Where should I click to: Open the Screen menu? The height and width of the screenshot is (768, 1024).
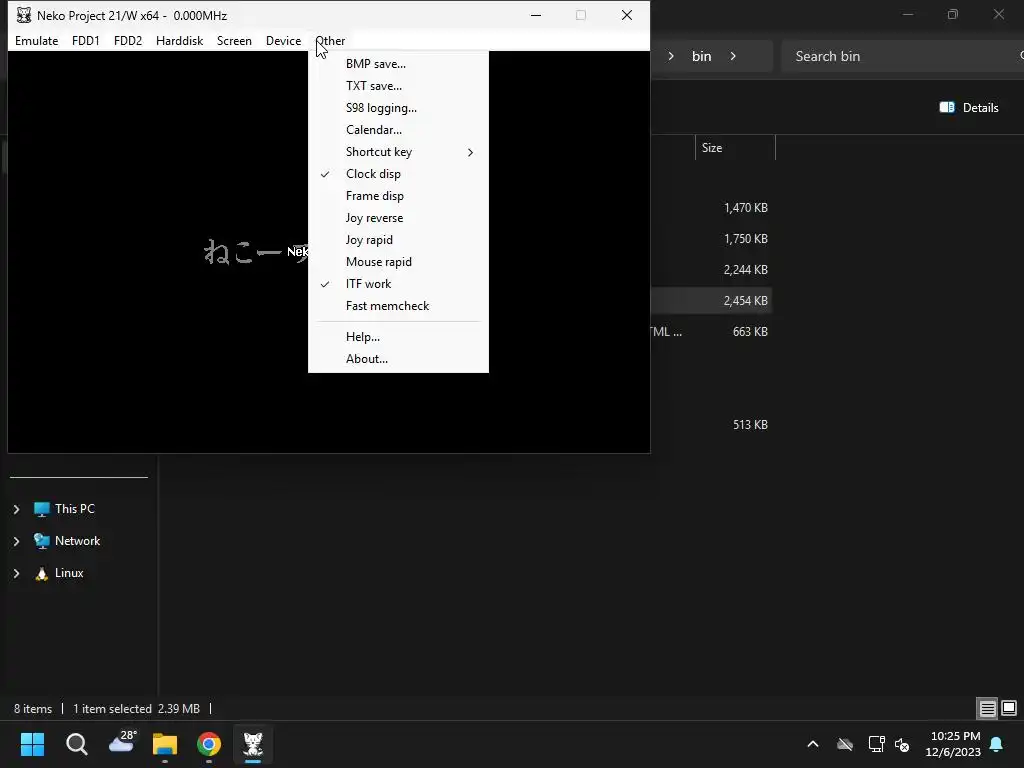(x=234, y=40)
